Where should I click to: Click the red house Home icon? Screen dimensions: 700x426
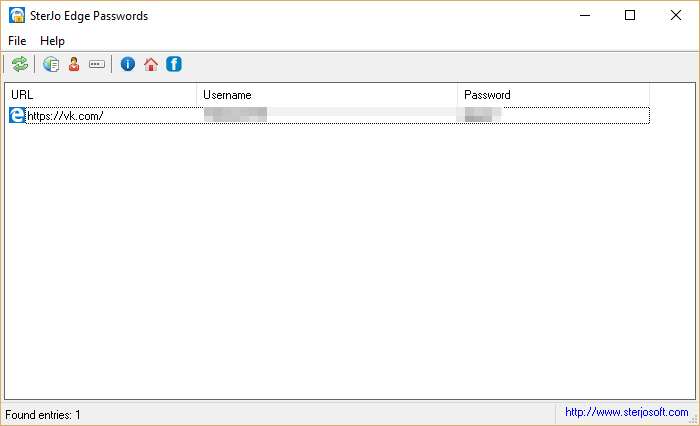click(151, 65)
